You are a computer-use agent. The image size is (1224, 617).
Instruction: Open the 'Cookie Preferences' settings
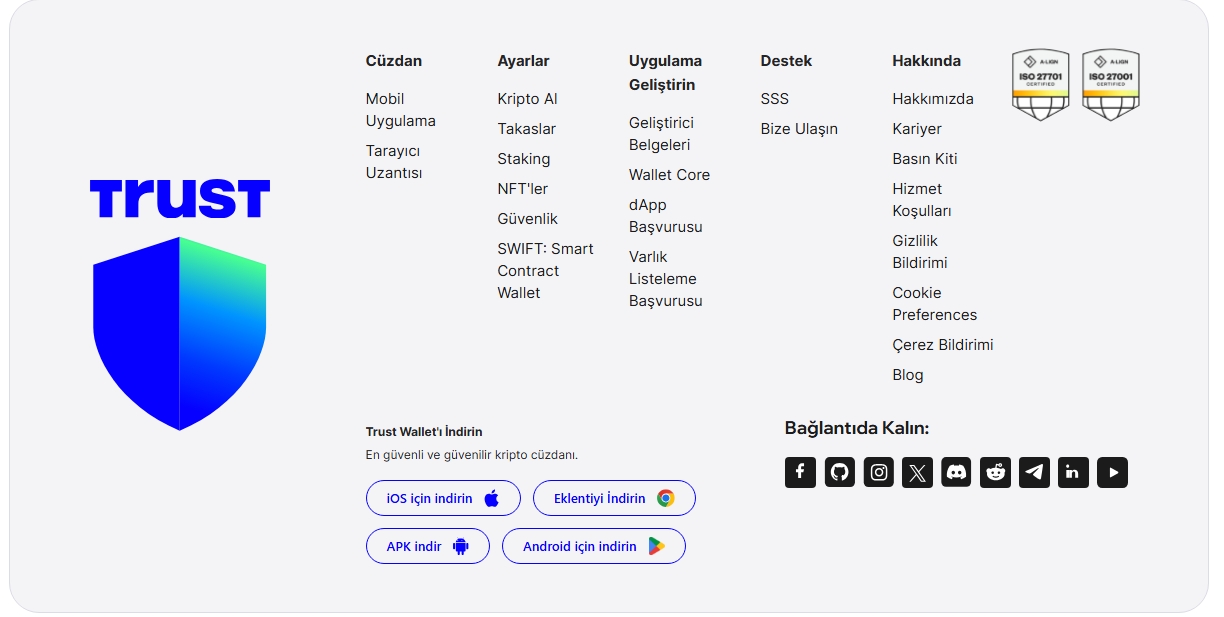pos(935,304)
